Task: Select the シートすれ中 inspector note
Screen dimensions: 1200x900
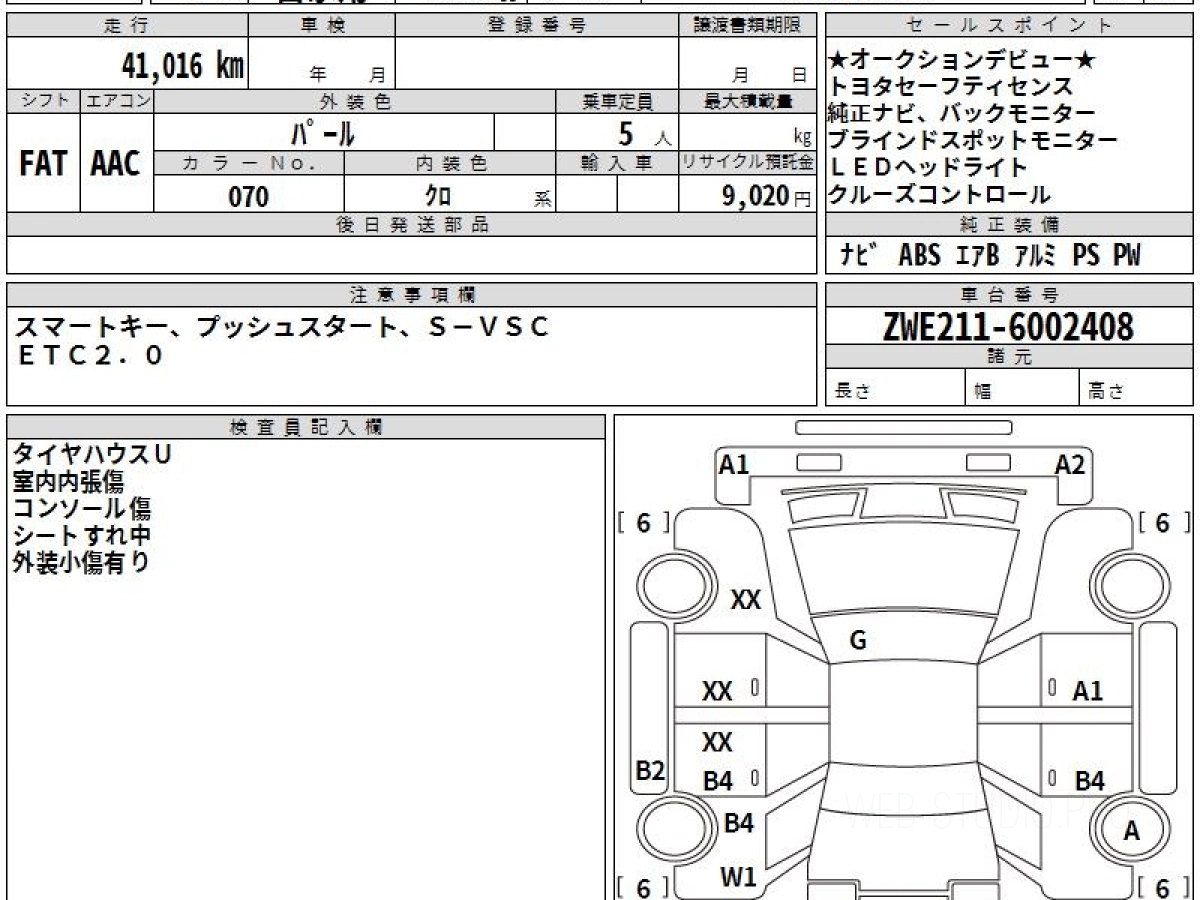Action: click(82, 535)
